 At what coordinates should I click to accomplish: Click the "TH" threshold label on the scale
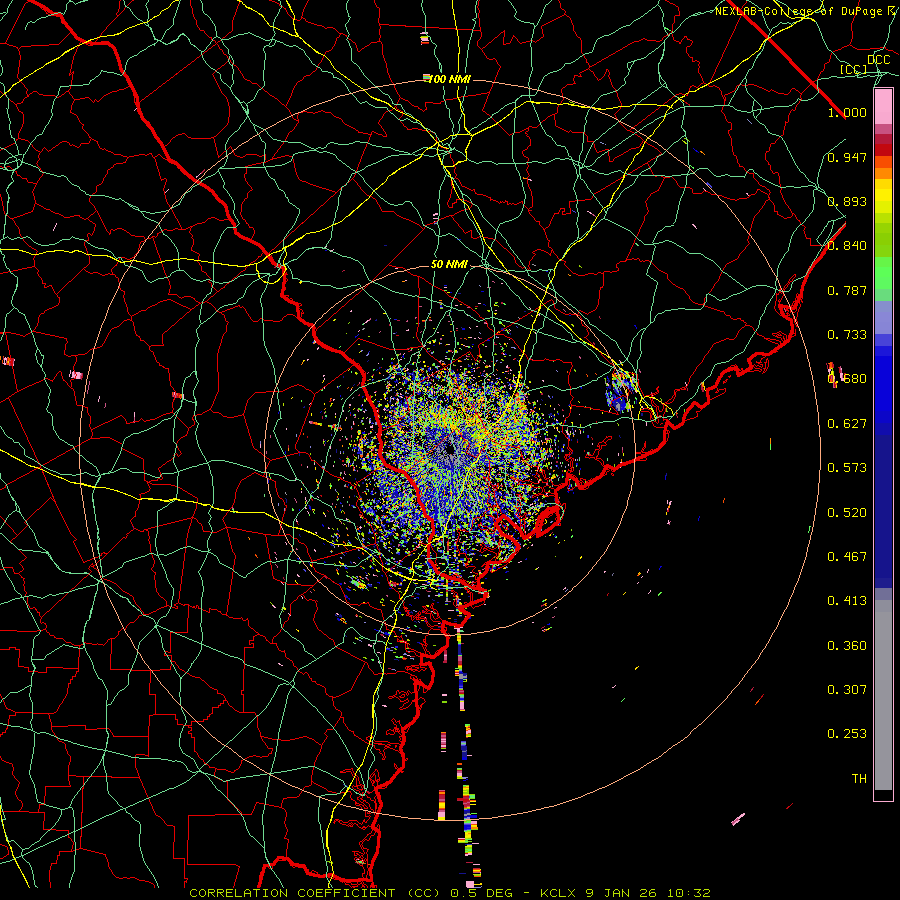click(x=859, y=779)
